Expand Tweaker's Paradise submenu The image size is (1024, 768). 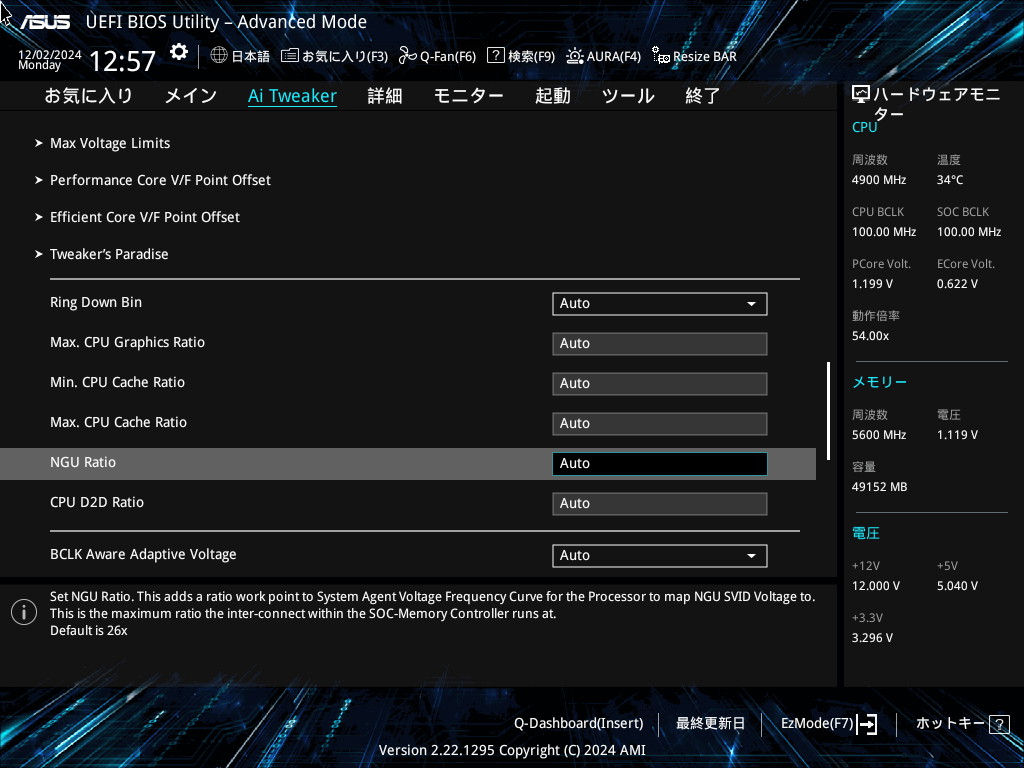(109, 254)
